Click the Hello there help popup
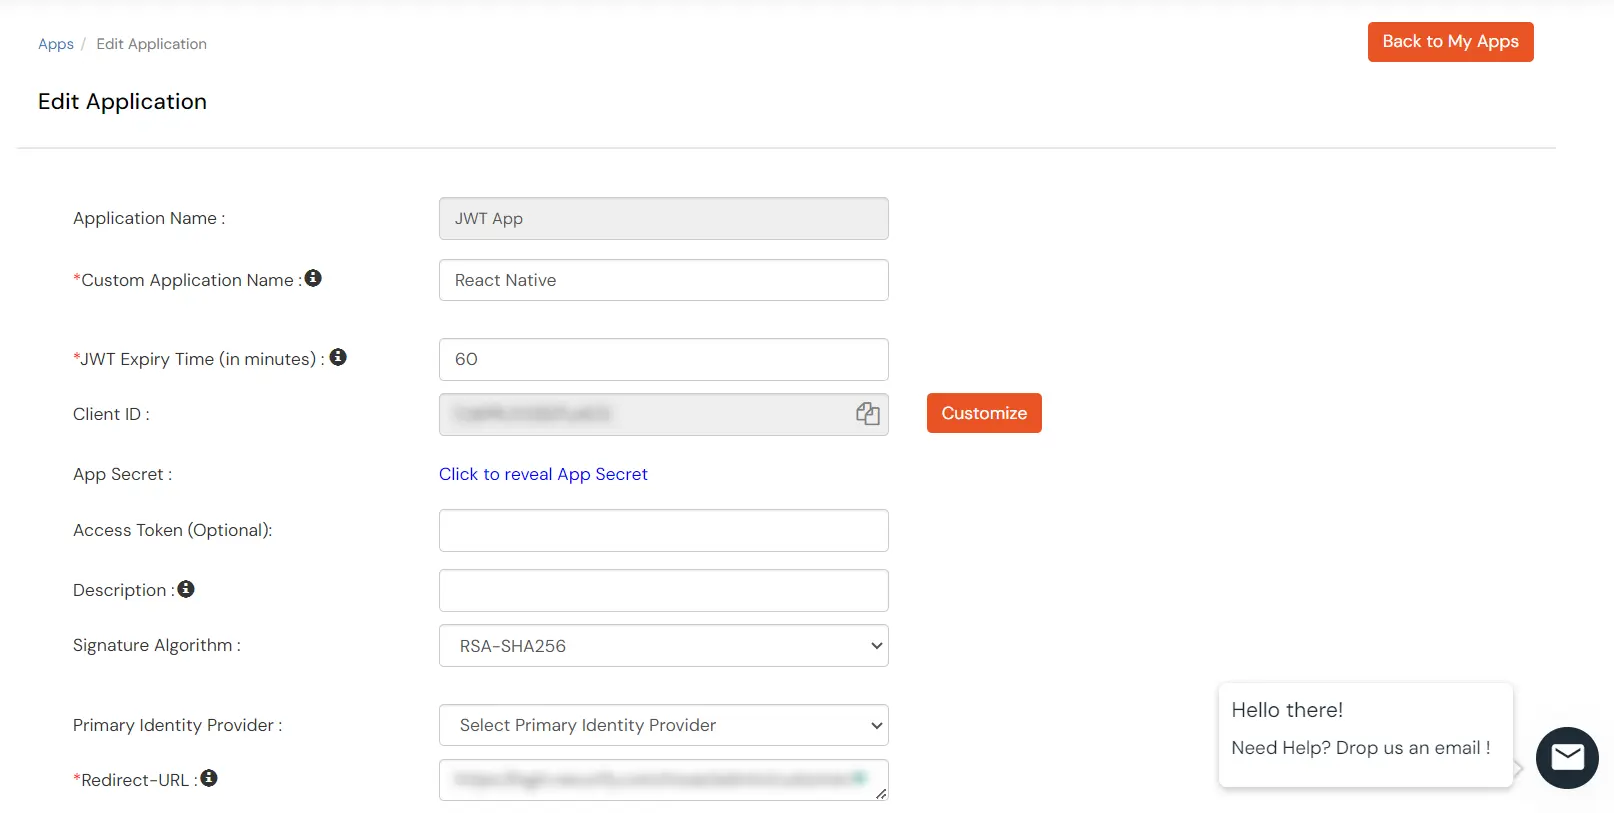The image size is (1614, 813). [1364, 733]
